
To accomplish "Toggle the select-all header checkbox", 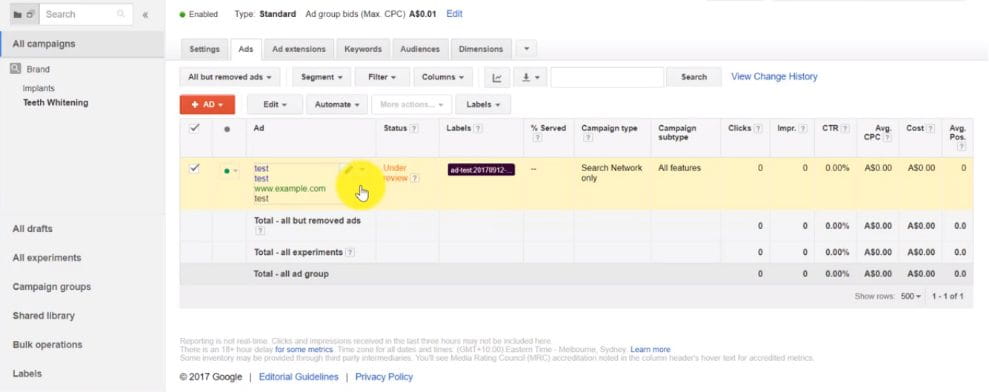I will (194, 128).
